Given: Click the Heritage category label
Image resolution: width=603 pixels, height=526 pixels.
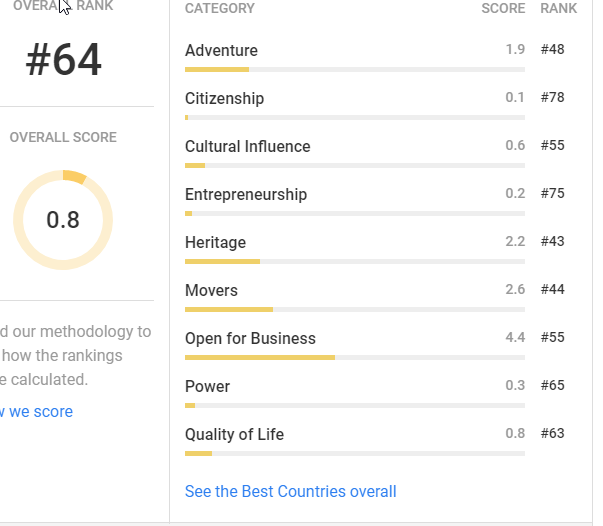Looking at the screenshot, I should (215, 242).
